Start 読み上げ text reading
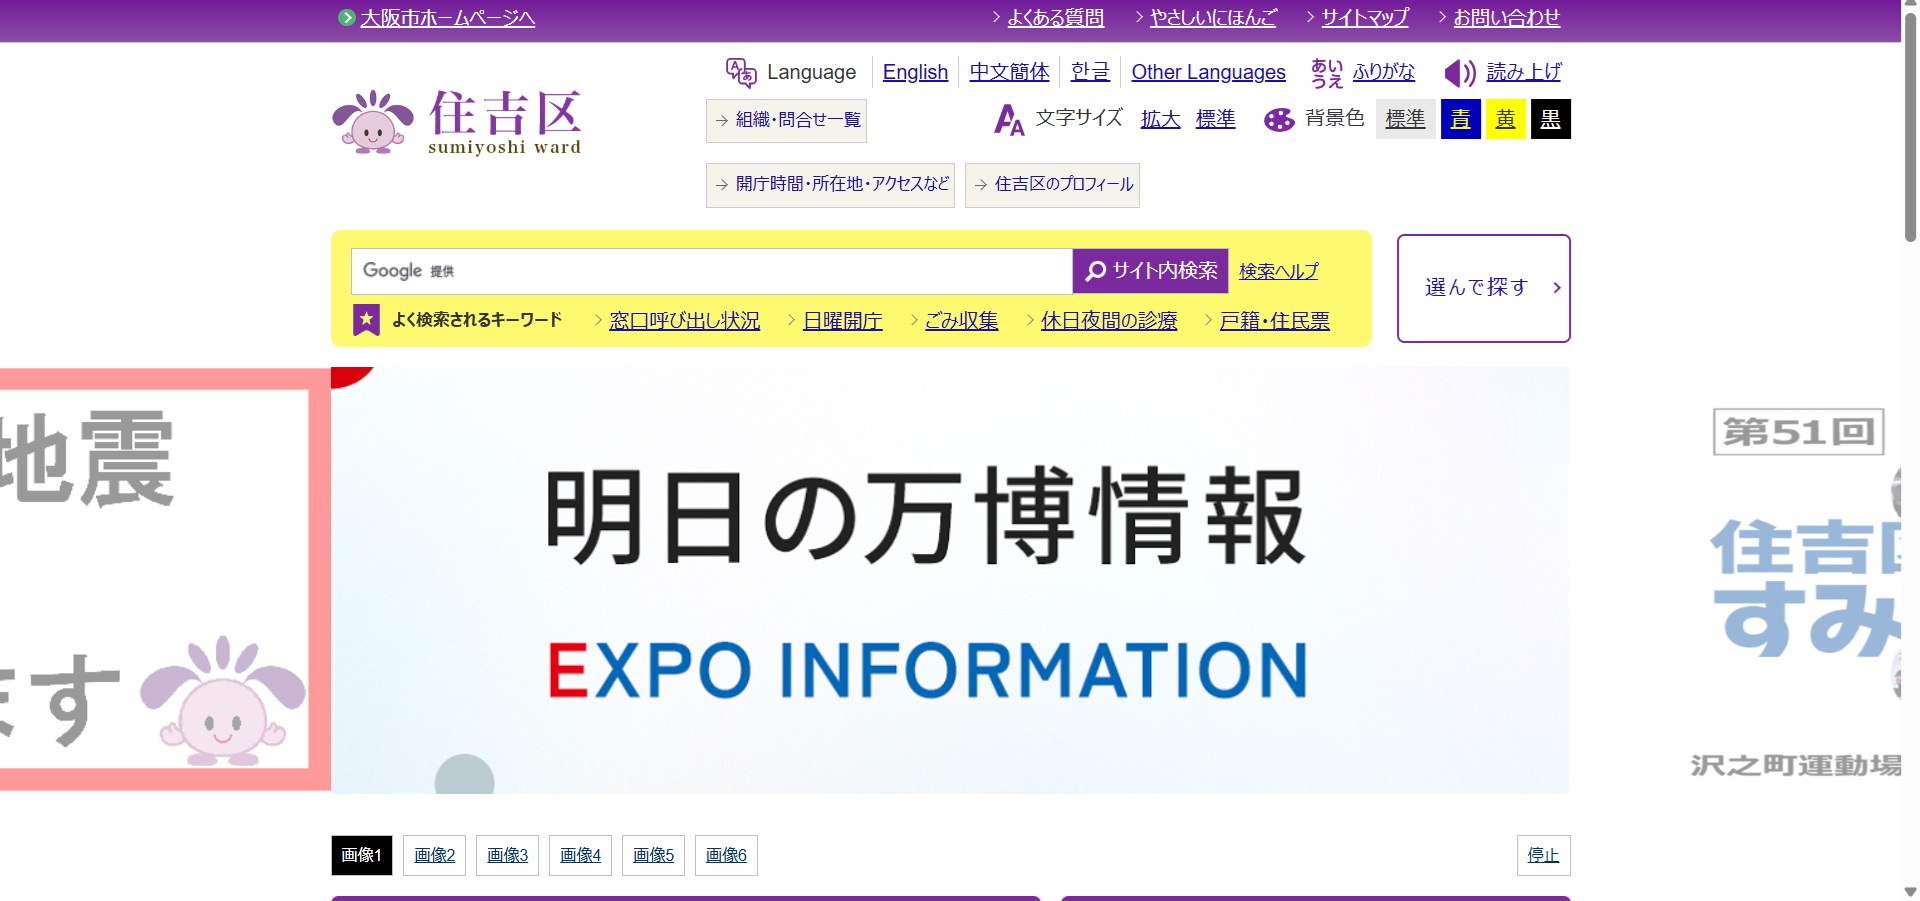Viewport: 1920px width, 901px height. [1524, 72]
